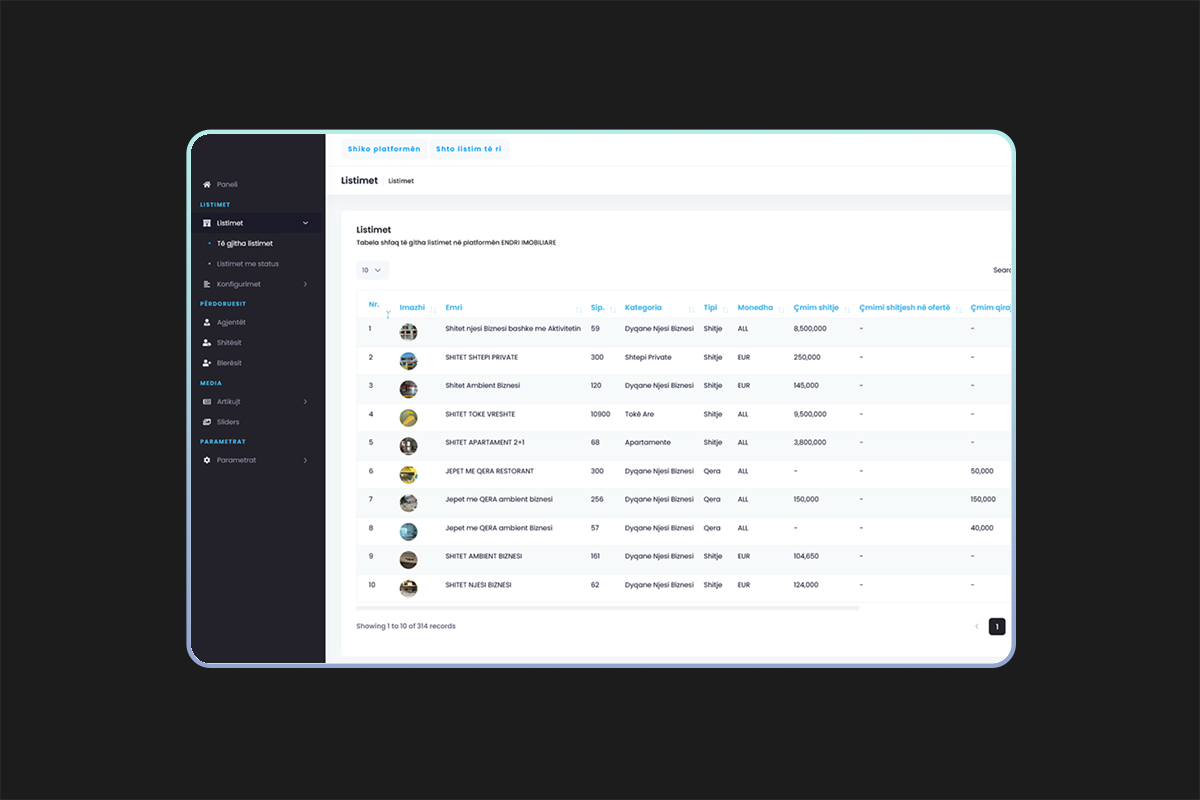Sort table by Kategoria column header
The height and width of the screenshot is (800, 1200).
click(643, 308)
